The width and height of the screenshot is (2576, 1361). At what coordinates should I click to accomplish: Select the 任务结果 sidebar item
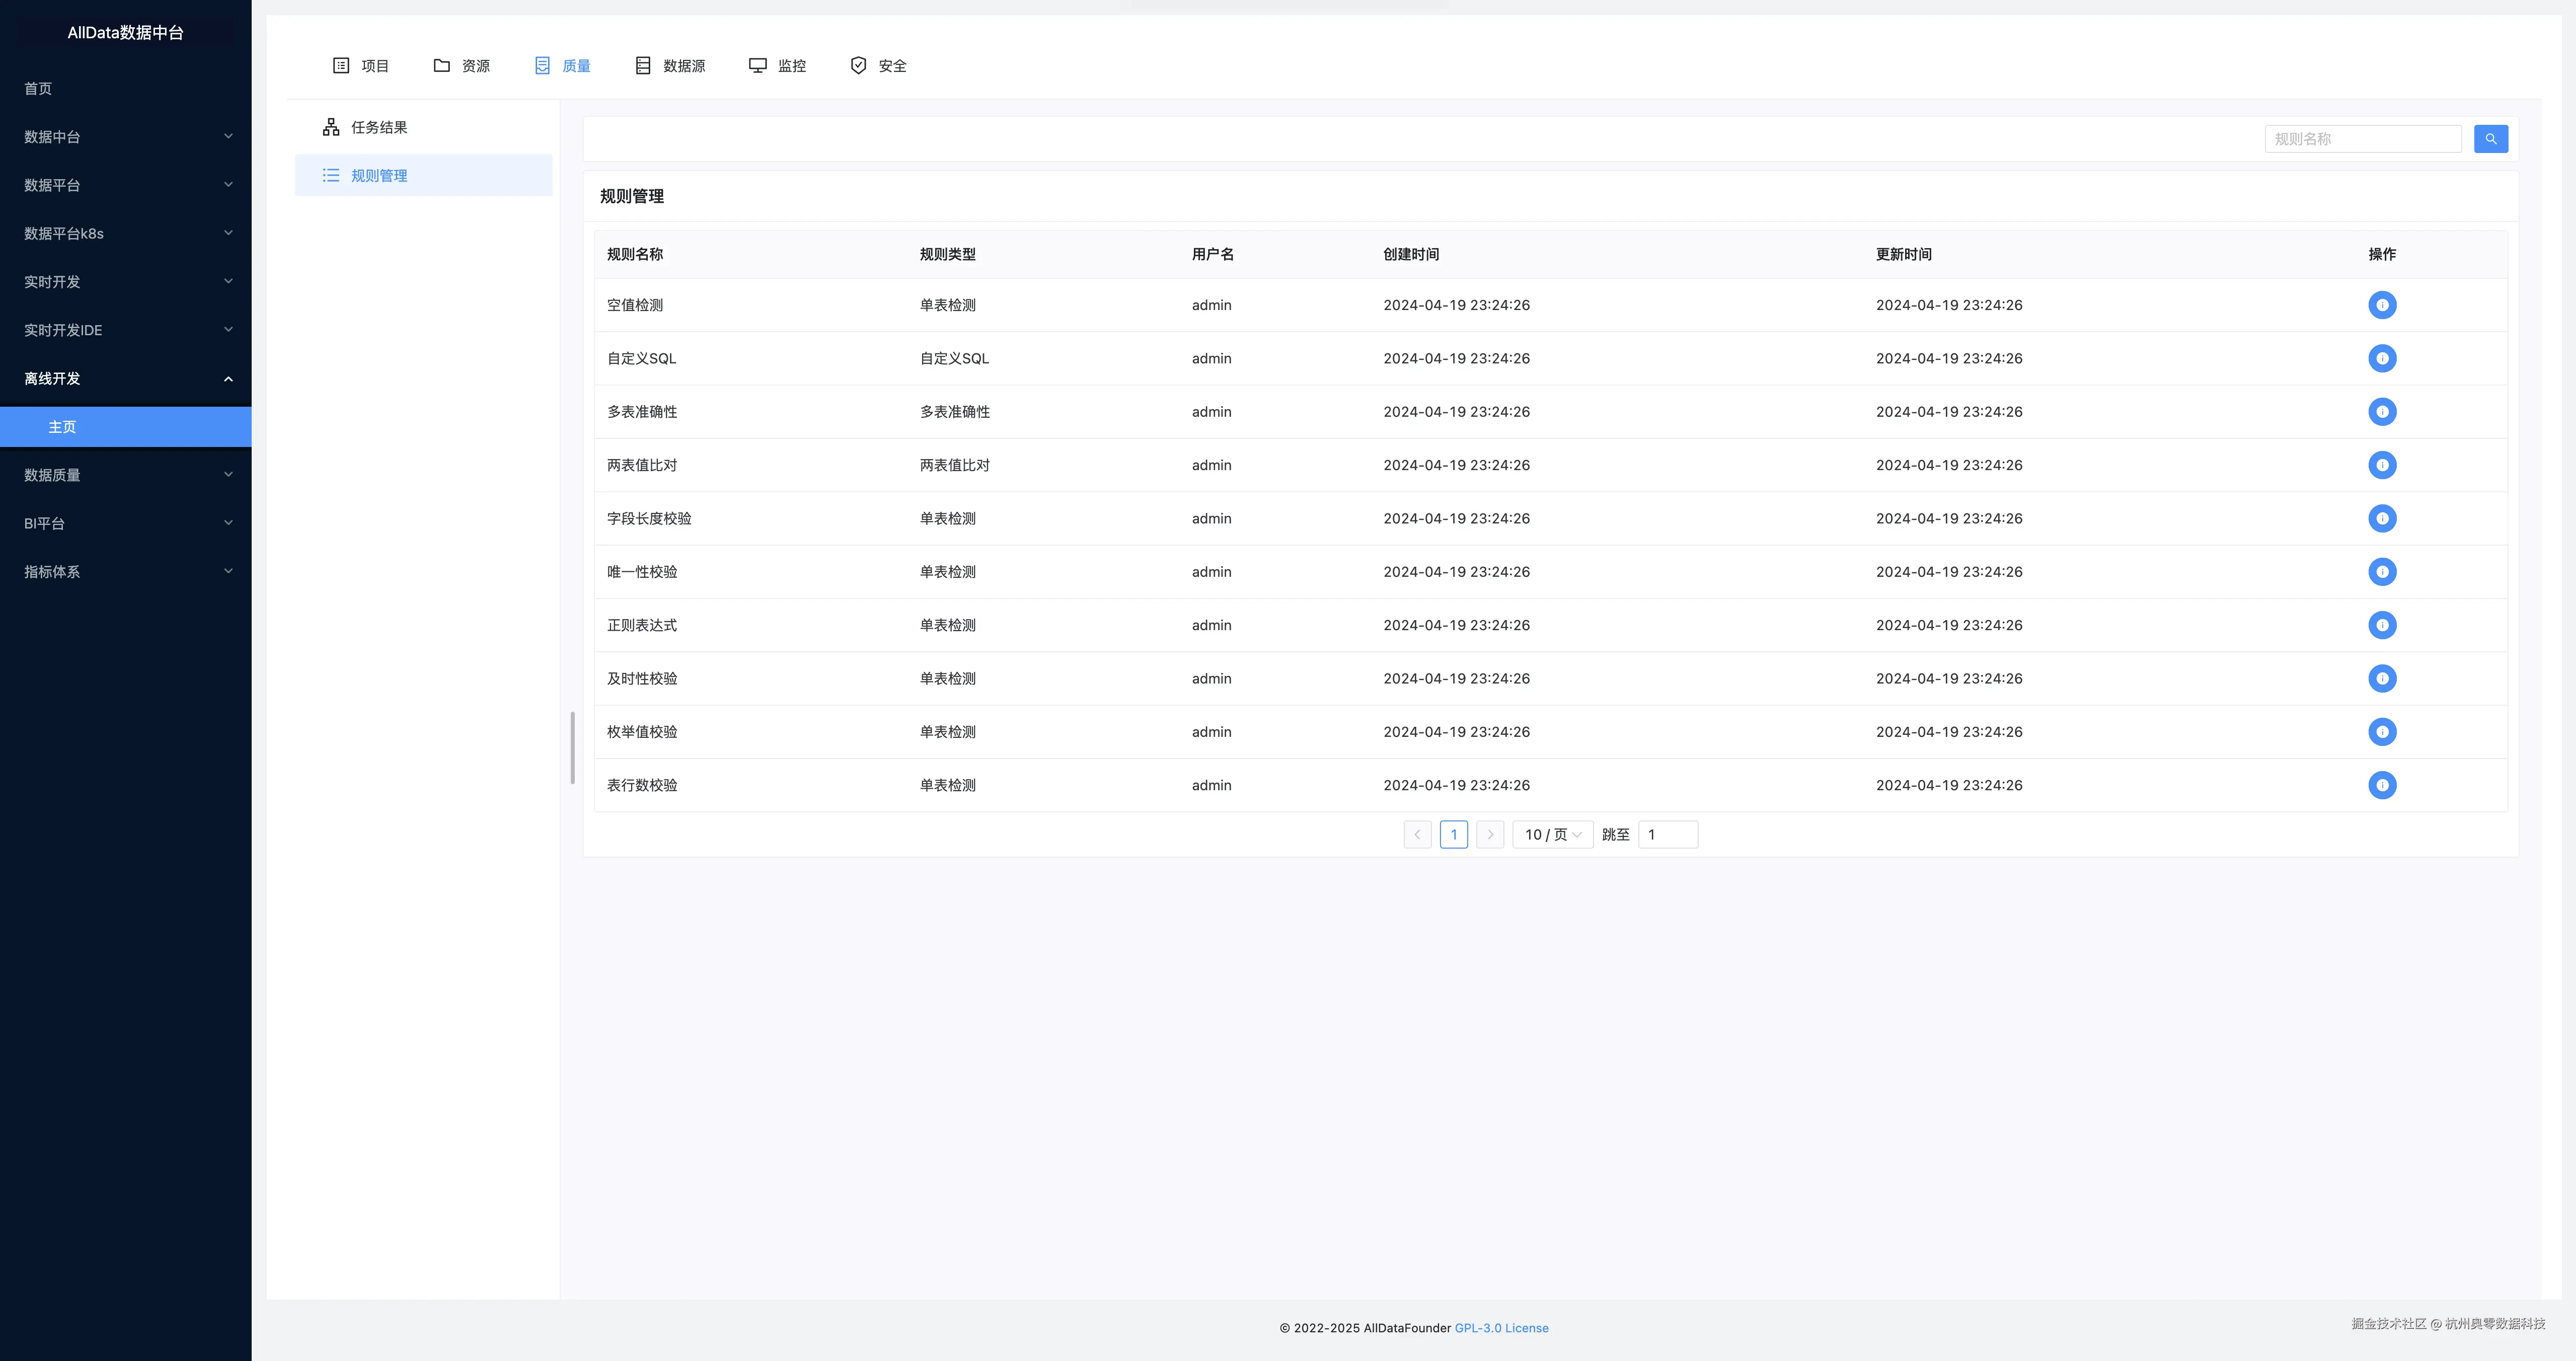(x=378, y=127)
